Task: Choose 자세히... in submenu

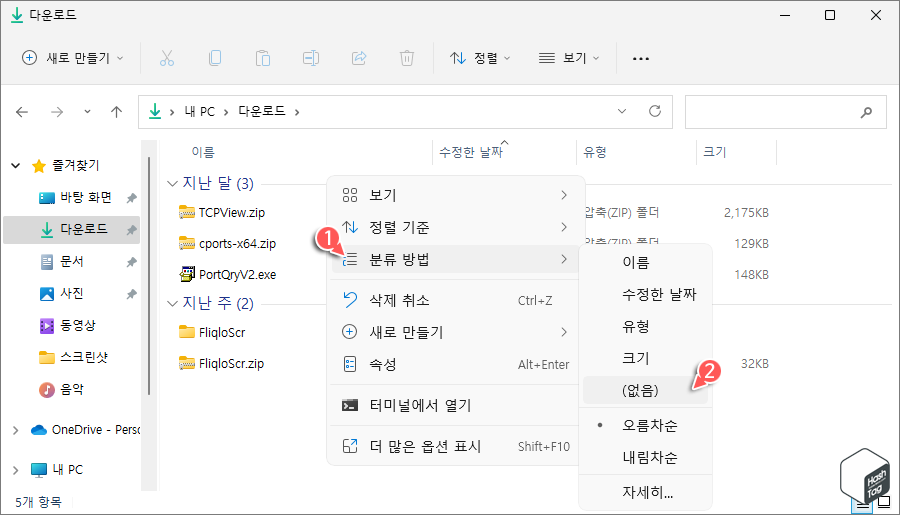Action: tap(645, 493)
